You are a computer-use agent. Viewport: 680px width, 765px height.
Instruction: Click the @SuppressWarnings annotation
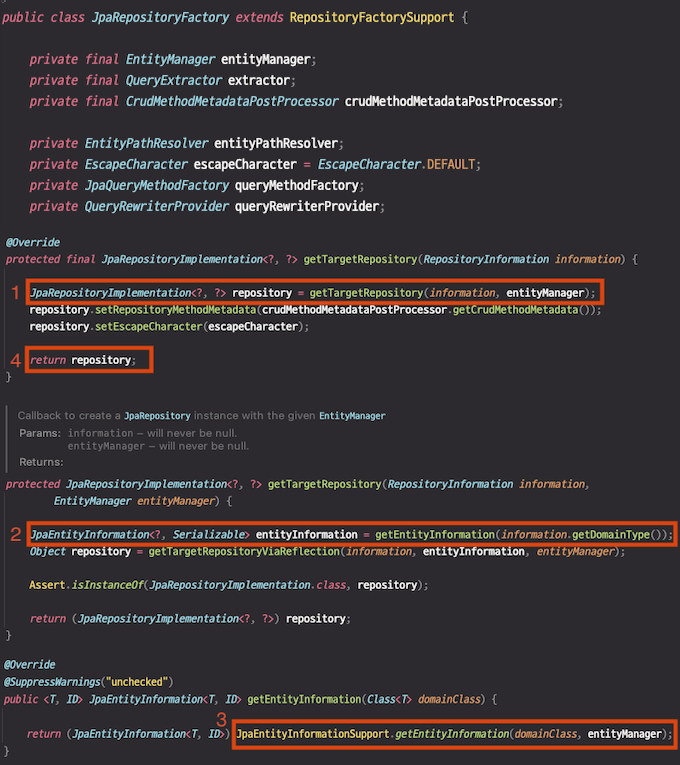[x=52, y=682]
